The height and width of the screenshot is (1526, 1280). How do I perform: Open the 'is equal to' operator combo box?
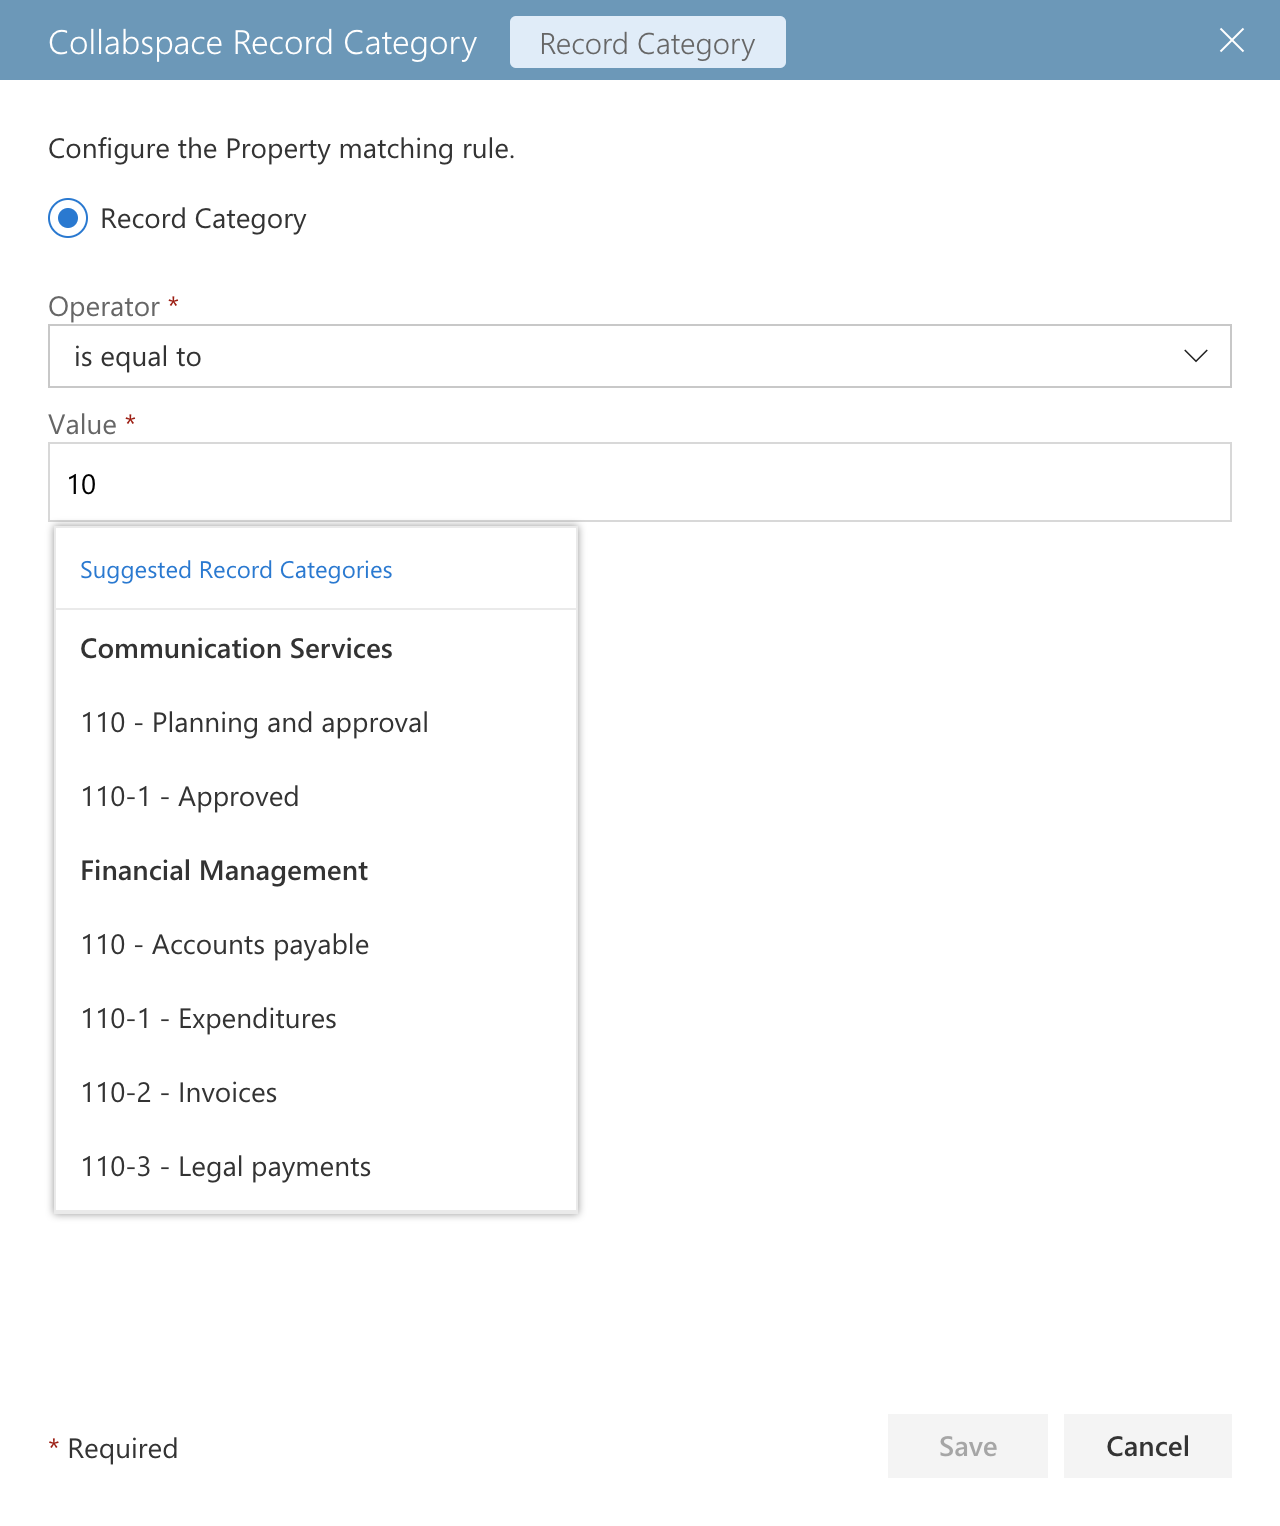(640, 356)
